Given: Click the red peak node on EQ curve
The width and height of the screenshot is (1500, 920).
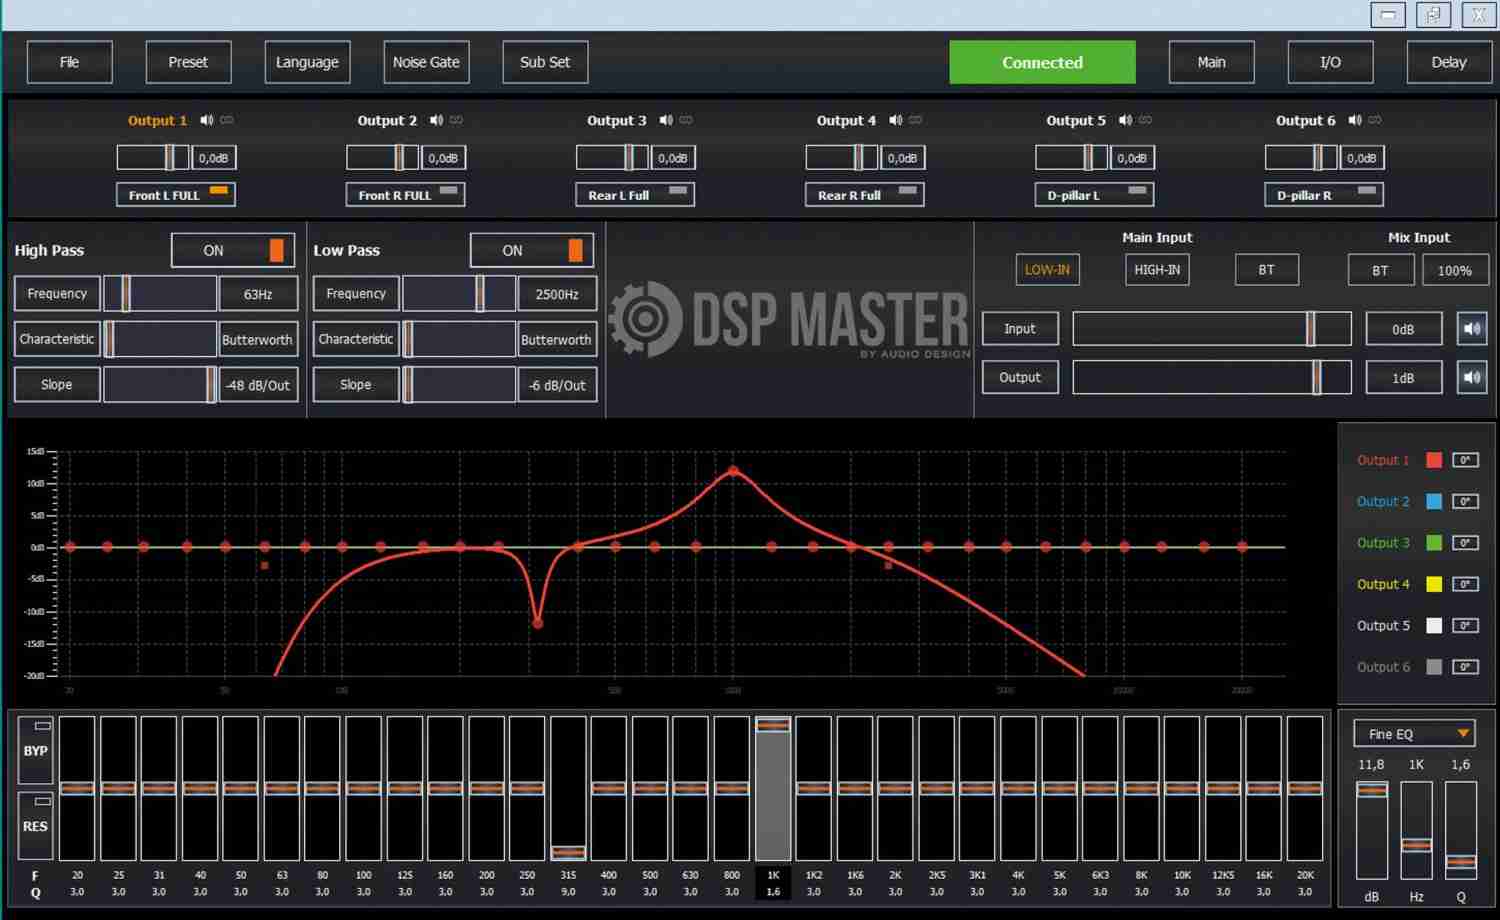Looking at the screenshot, I should pyautogui.click(x=733, y=470).
